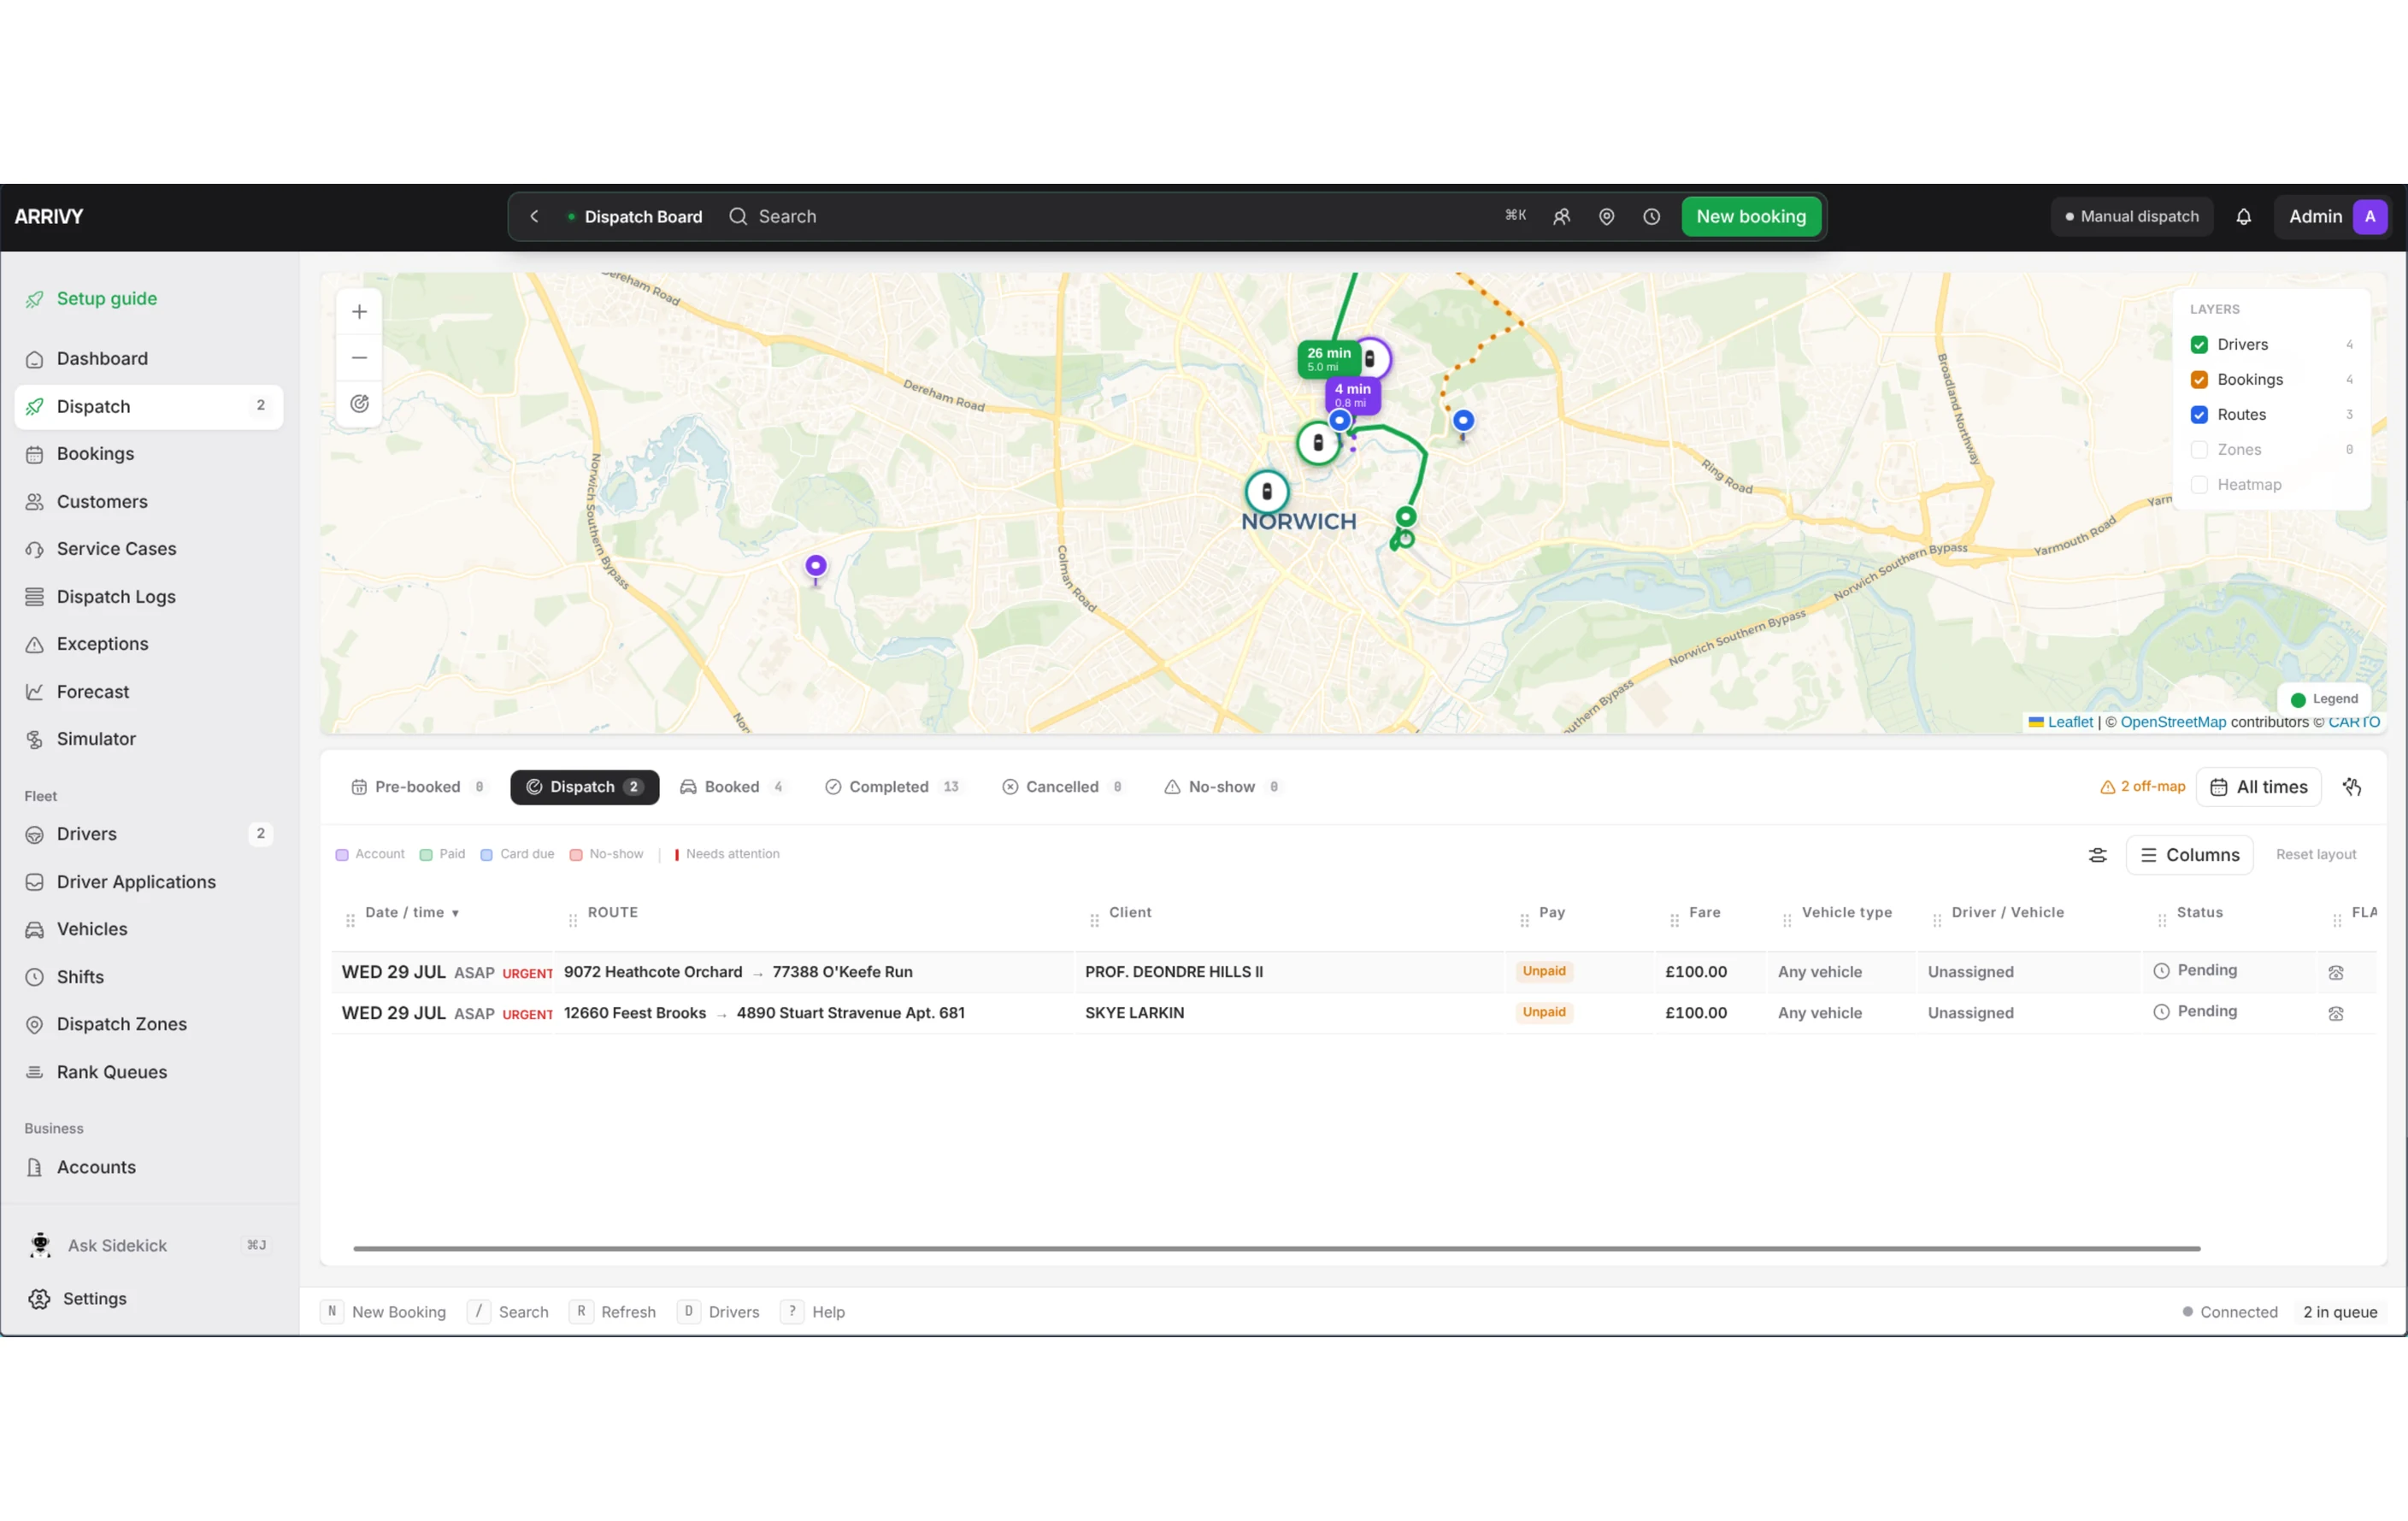Image resolution: width=2408 pixels, height=1521 pixels.
Task: Click the Admin avatar A
Action: (x=2369, y=216)
